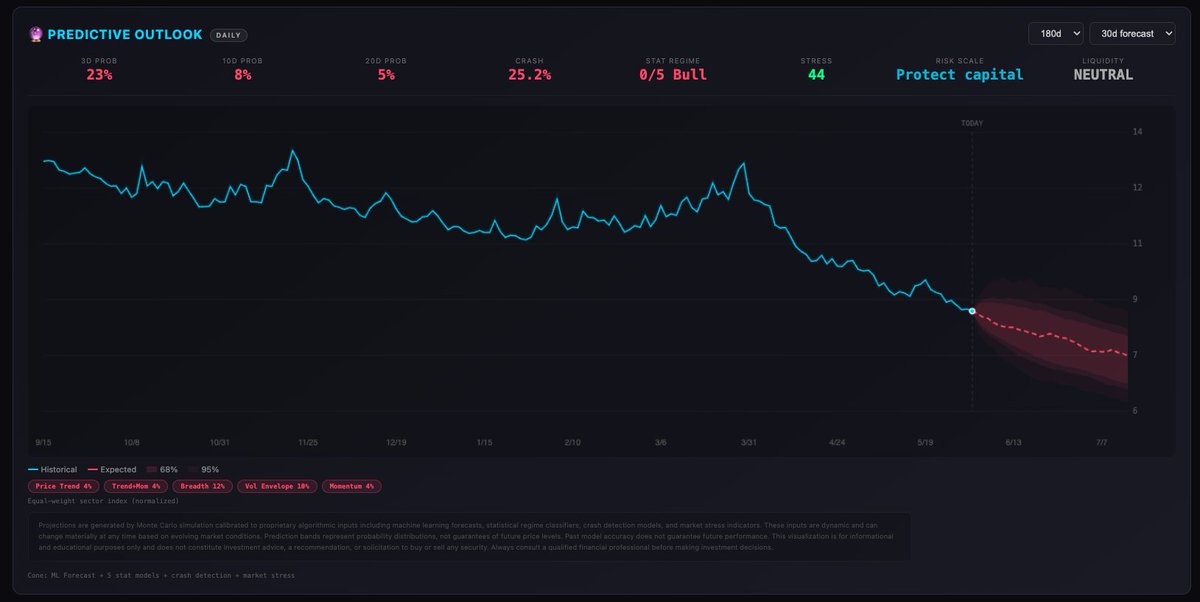The width and height of the screenshot is (1200, 602).
Task: Click the 14 value on price axis
Action: pyautogui.click(x=1137, y=132)
